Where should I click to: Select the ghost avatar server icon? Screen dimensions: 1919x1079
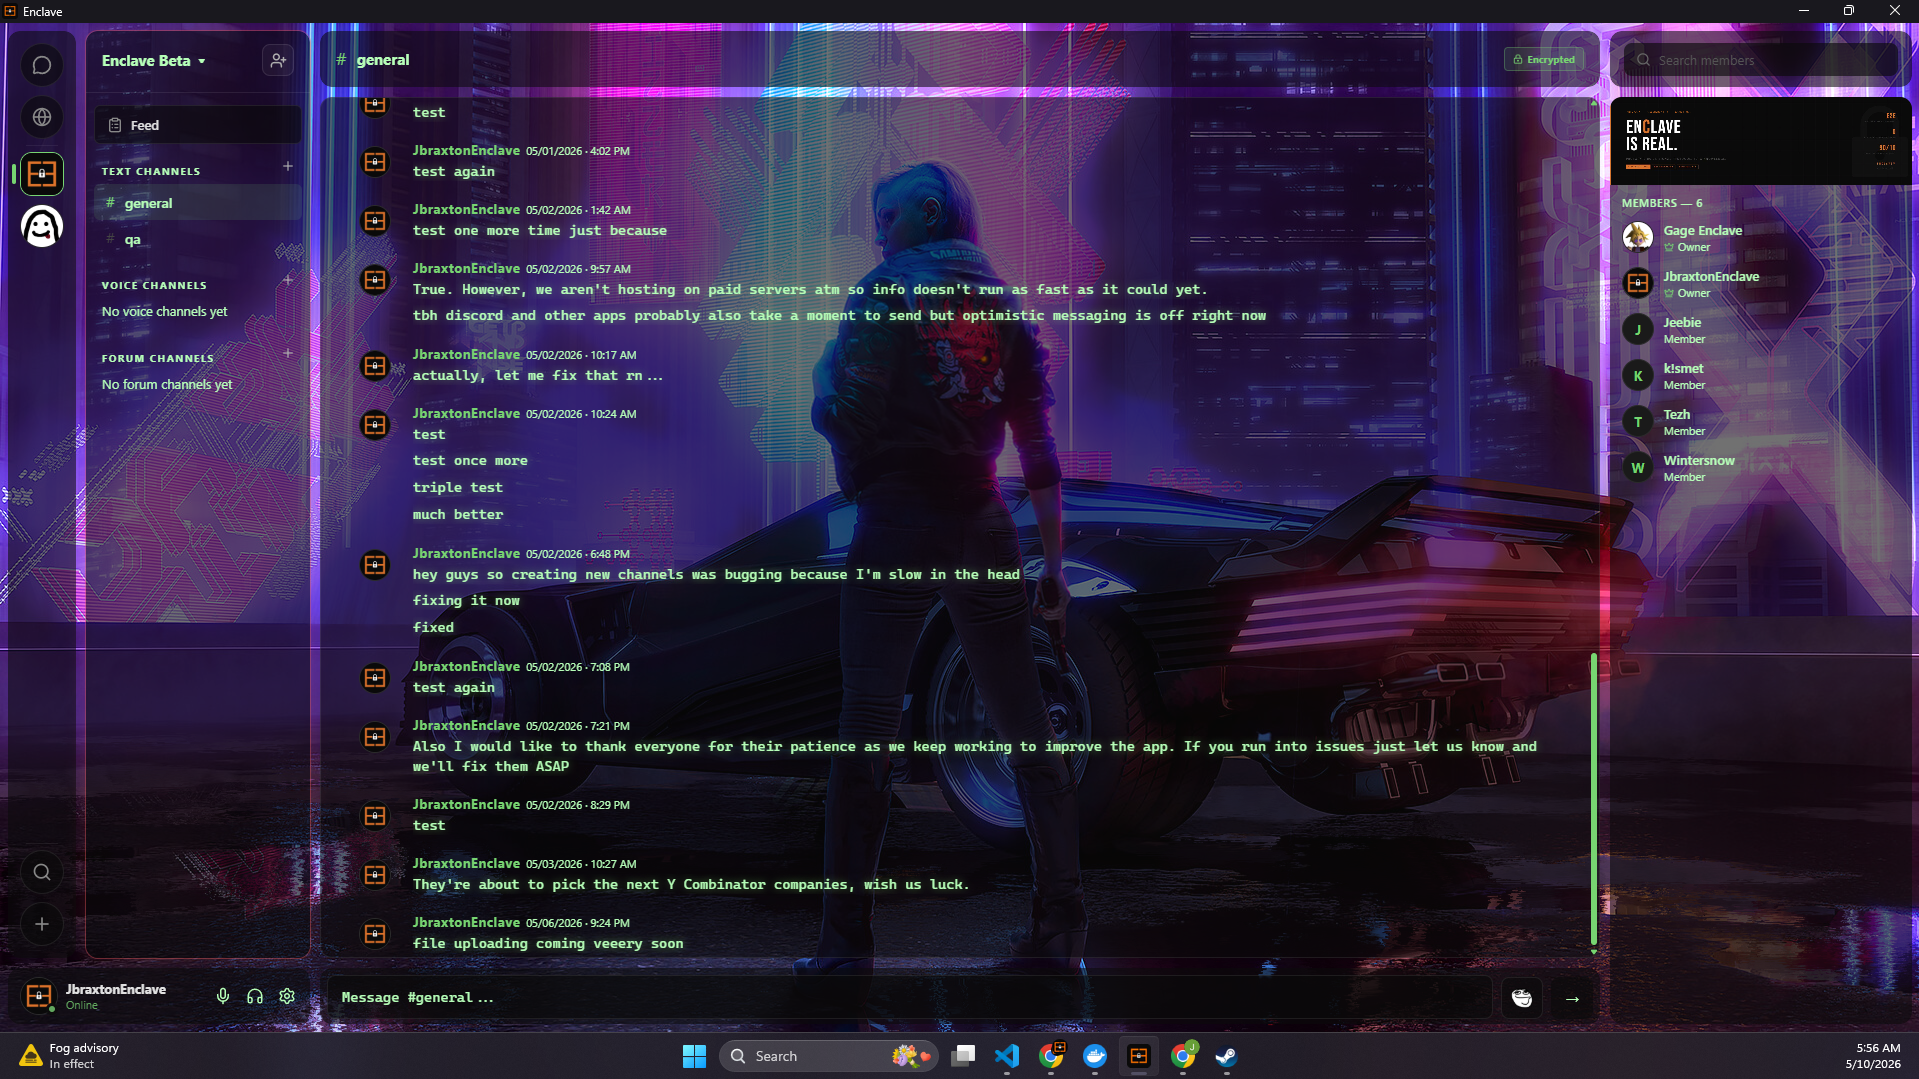tap(42, 227)
